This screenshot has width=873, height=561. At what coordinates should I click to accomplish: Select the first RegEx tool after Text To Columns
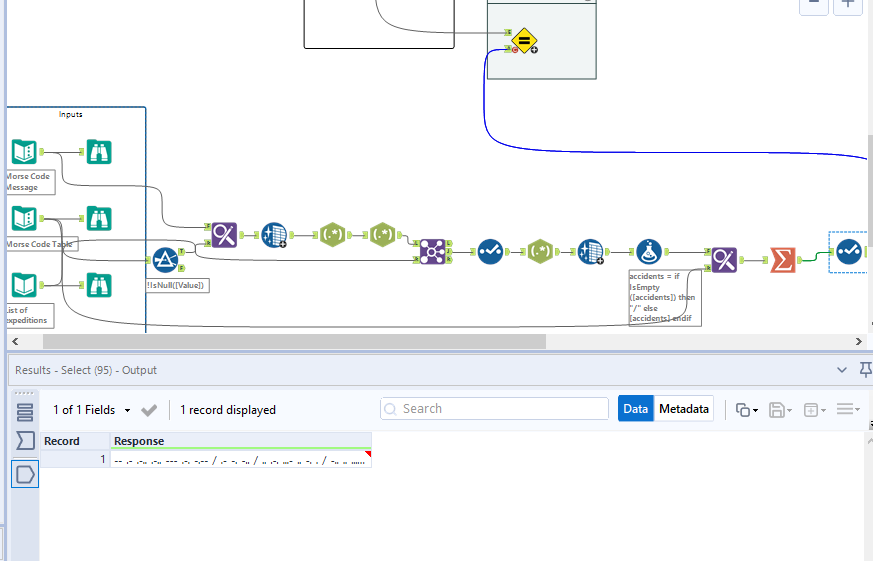click(x=333, y=235)
